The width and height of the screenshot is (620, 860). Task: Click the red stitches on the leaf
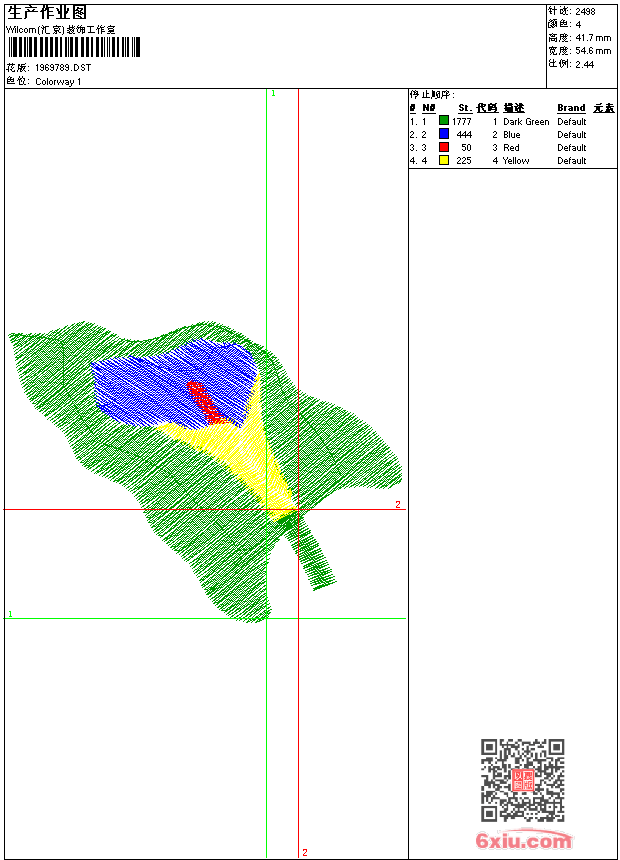click(x=203, y=400)
